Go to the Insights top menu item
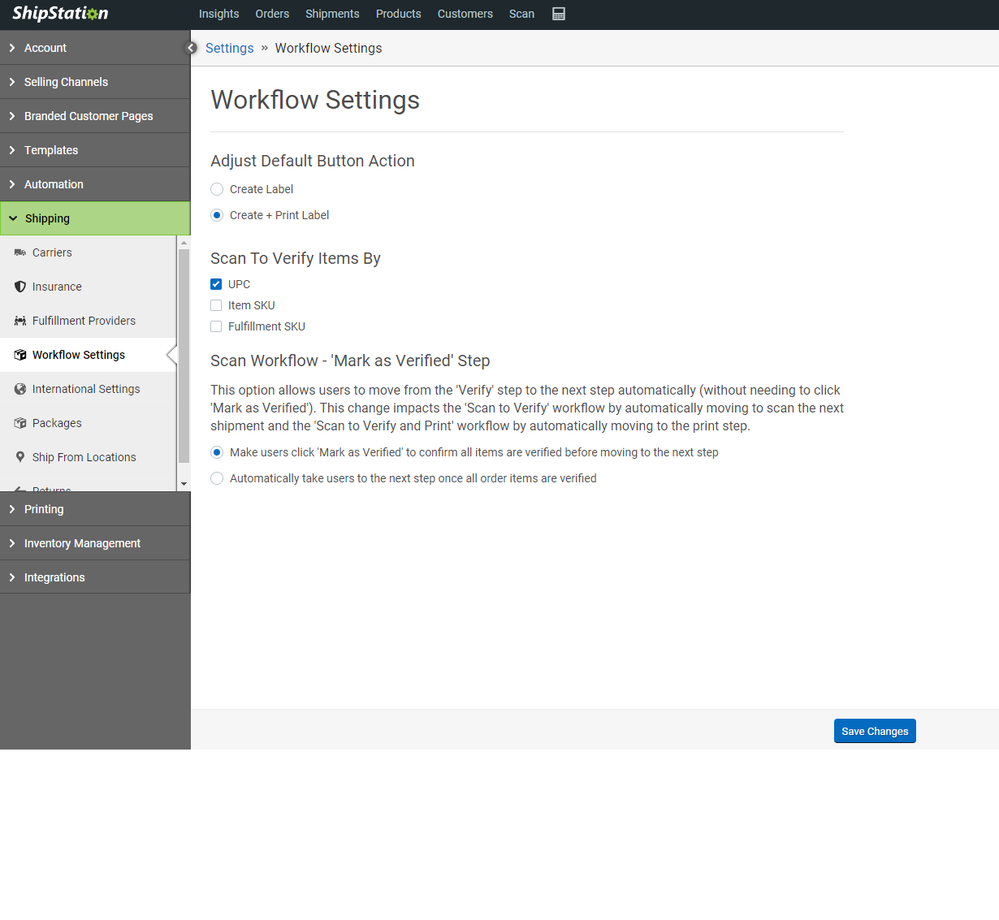The width and height of the screenshot is (999, 920). click(x=219, y=14)
